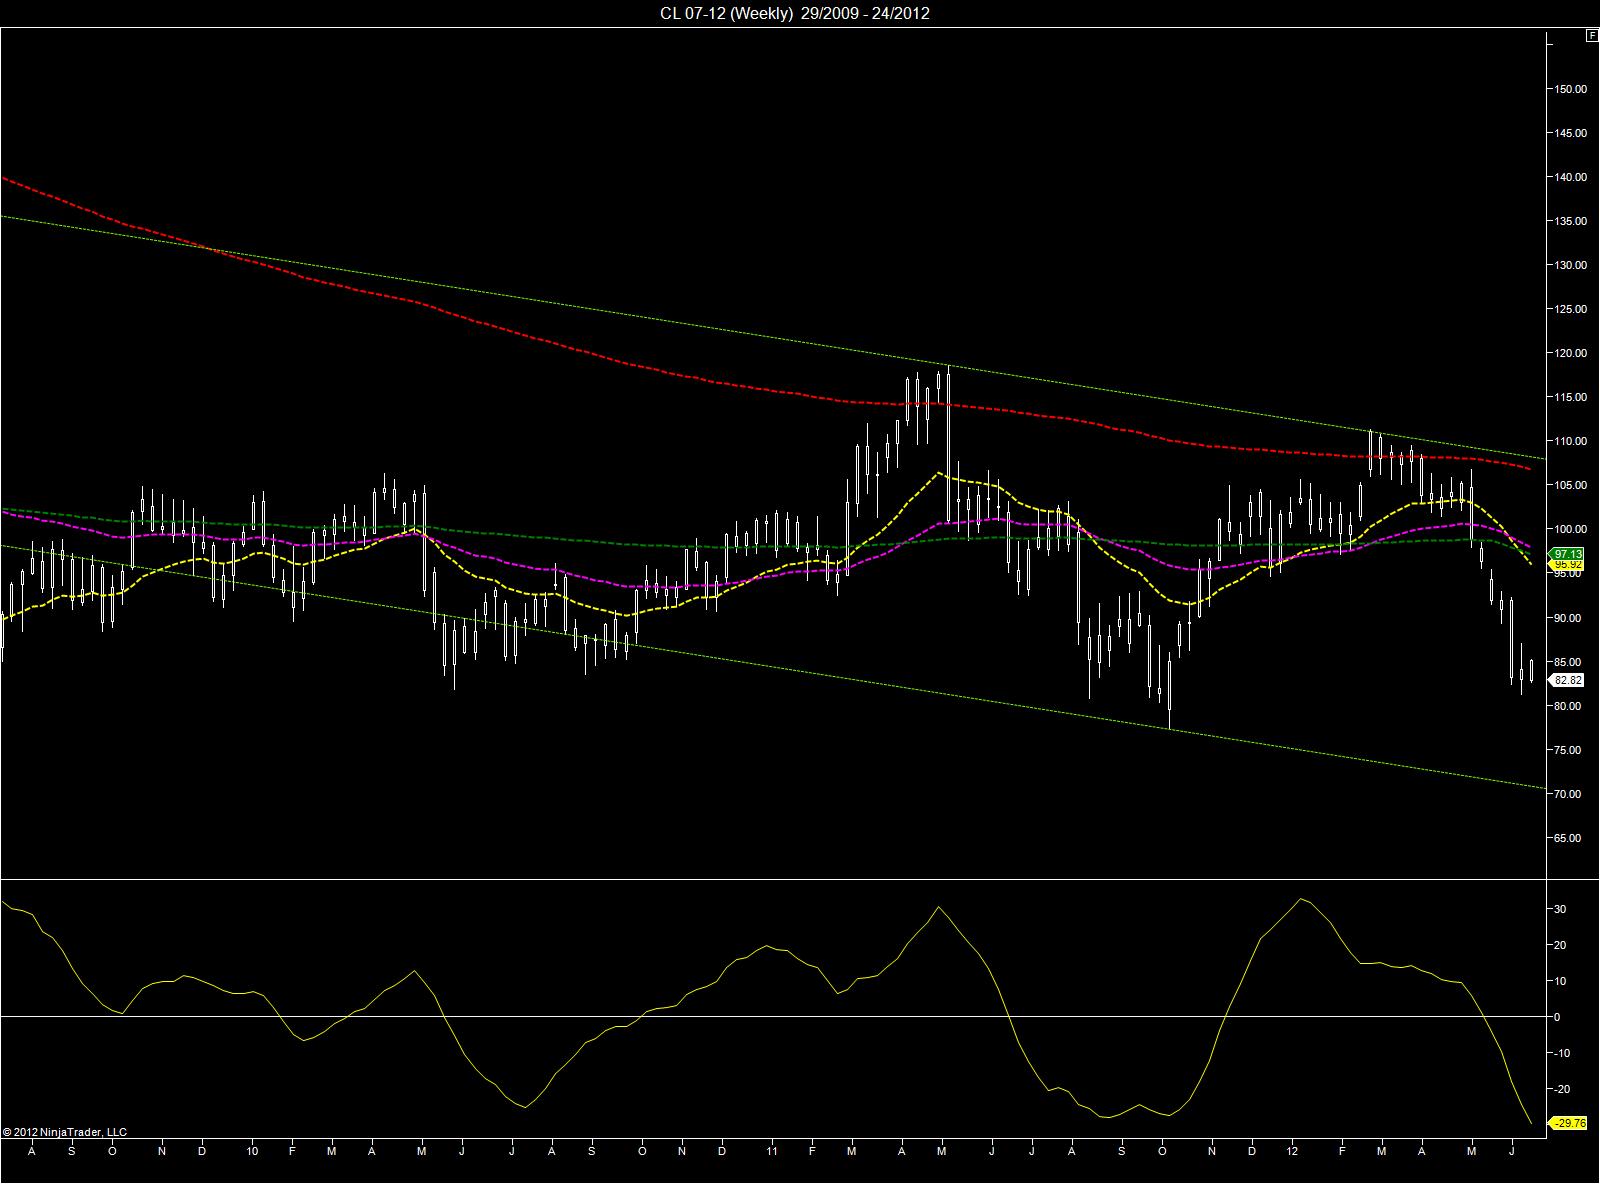Click the 65.00 price axis label

click(1569, 838)
